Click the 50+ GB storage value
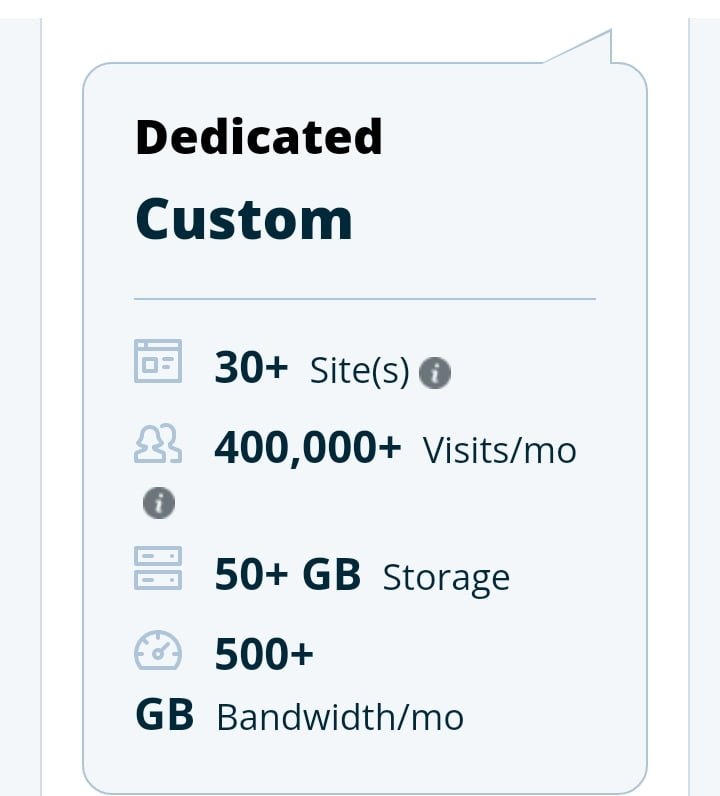720x796 pixels. pos(287,575)
